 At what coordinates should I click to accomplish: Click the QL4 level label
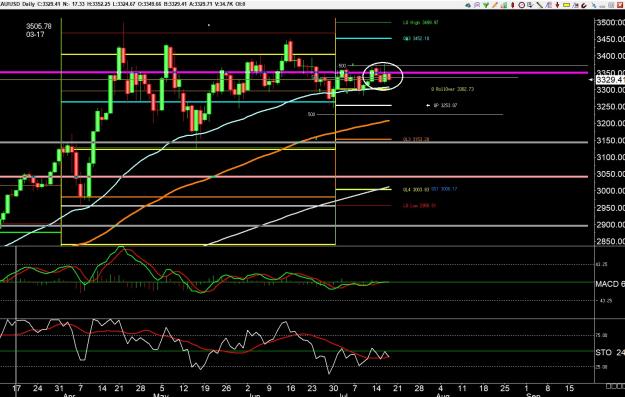416,190
